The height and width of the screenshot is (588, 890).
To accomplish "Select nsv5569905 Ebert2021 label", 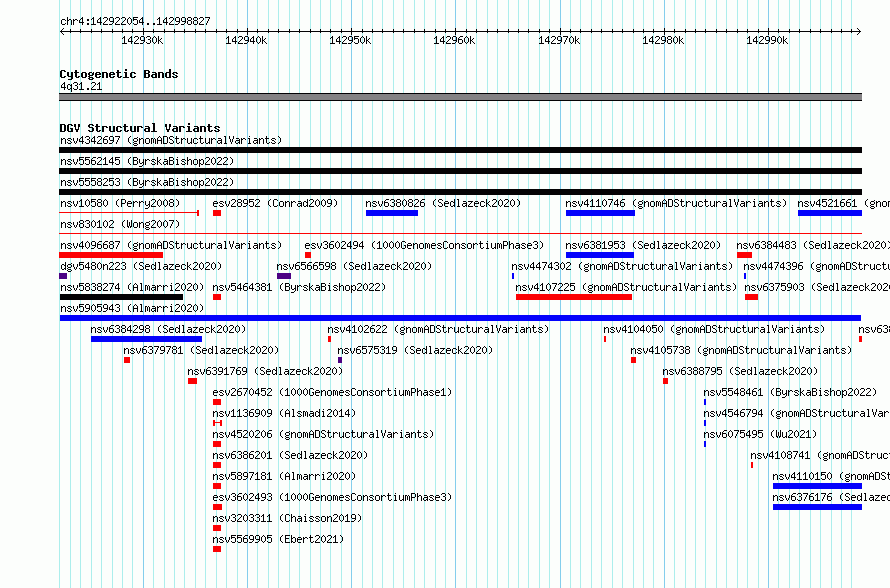I will point(278,539).
